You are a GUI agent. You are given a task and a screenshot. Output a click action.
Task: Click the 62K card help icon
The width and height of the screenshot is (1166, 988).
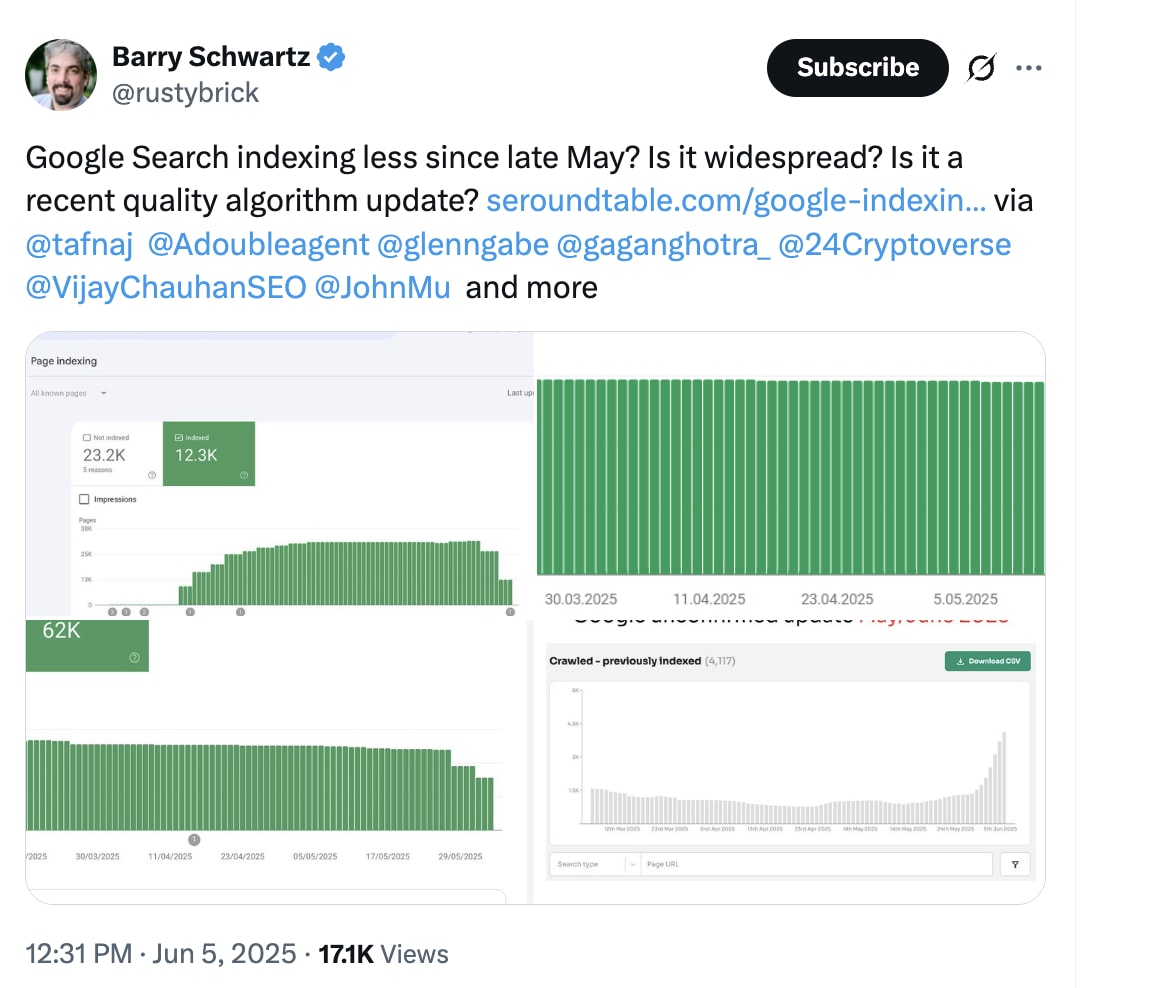click(135, 657)
